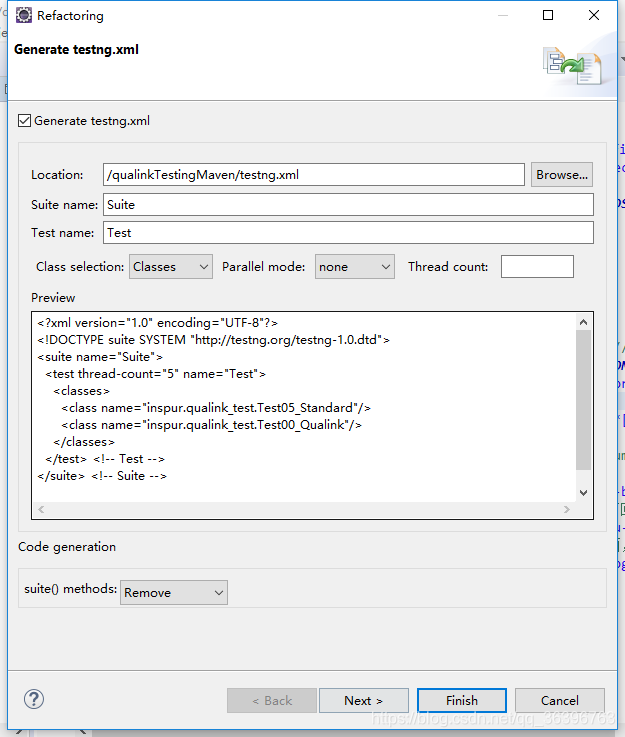Click the preview scroll down arrow

tap(583, 493)
